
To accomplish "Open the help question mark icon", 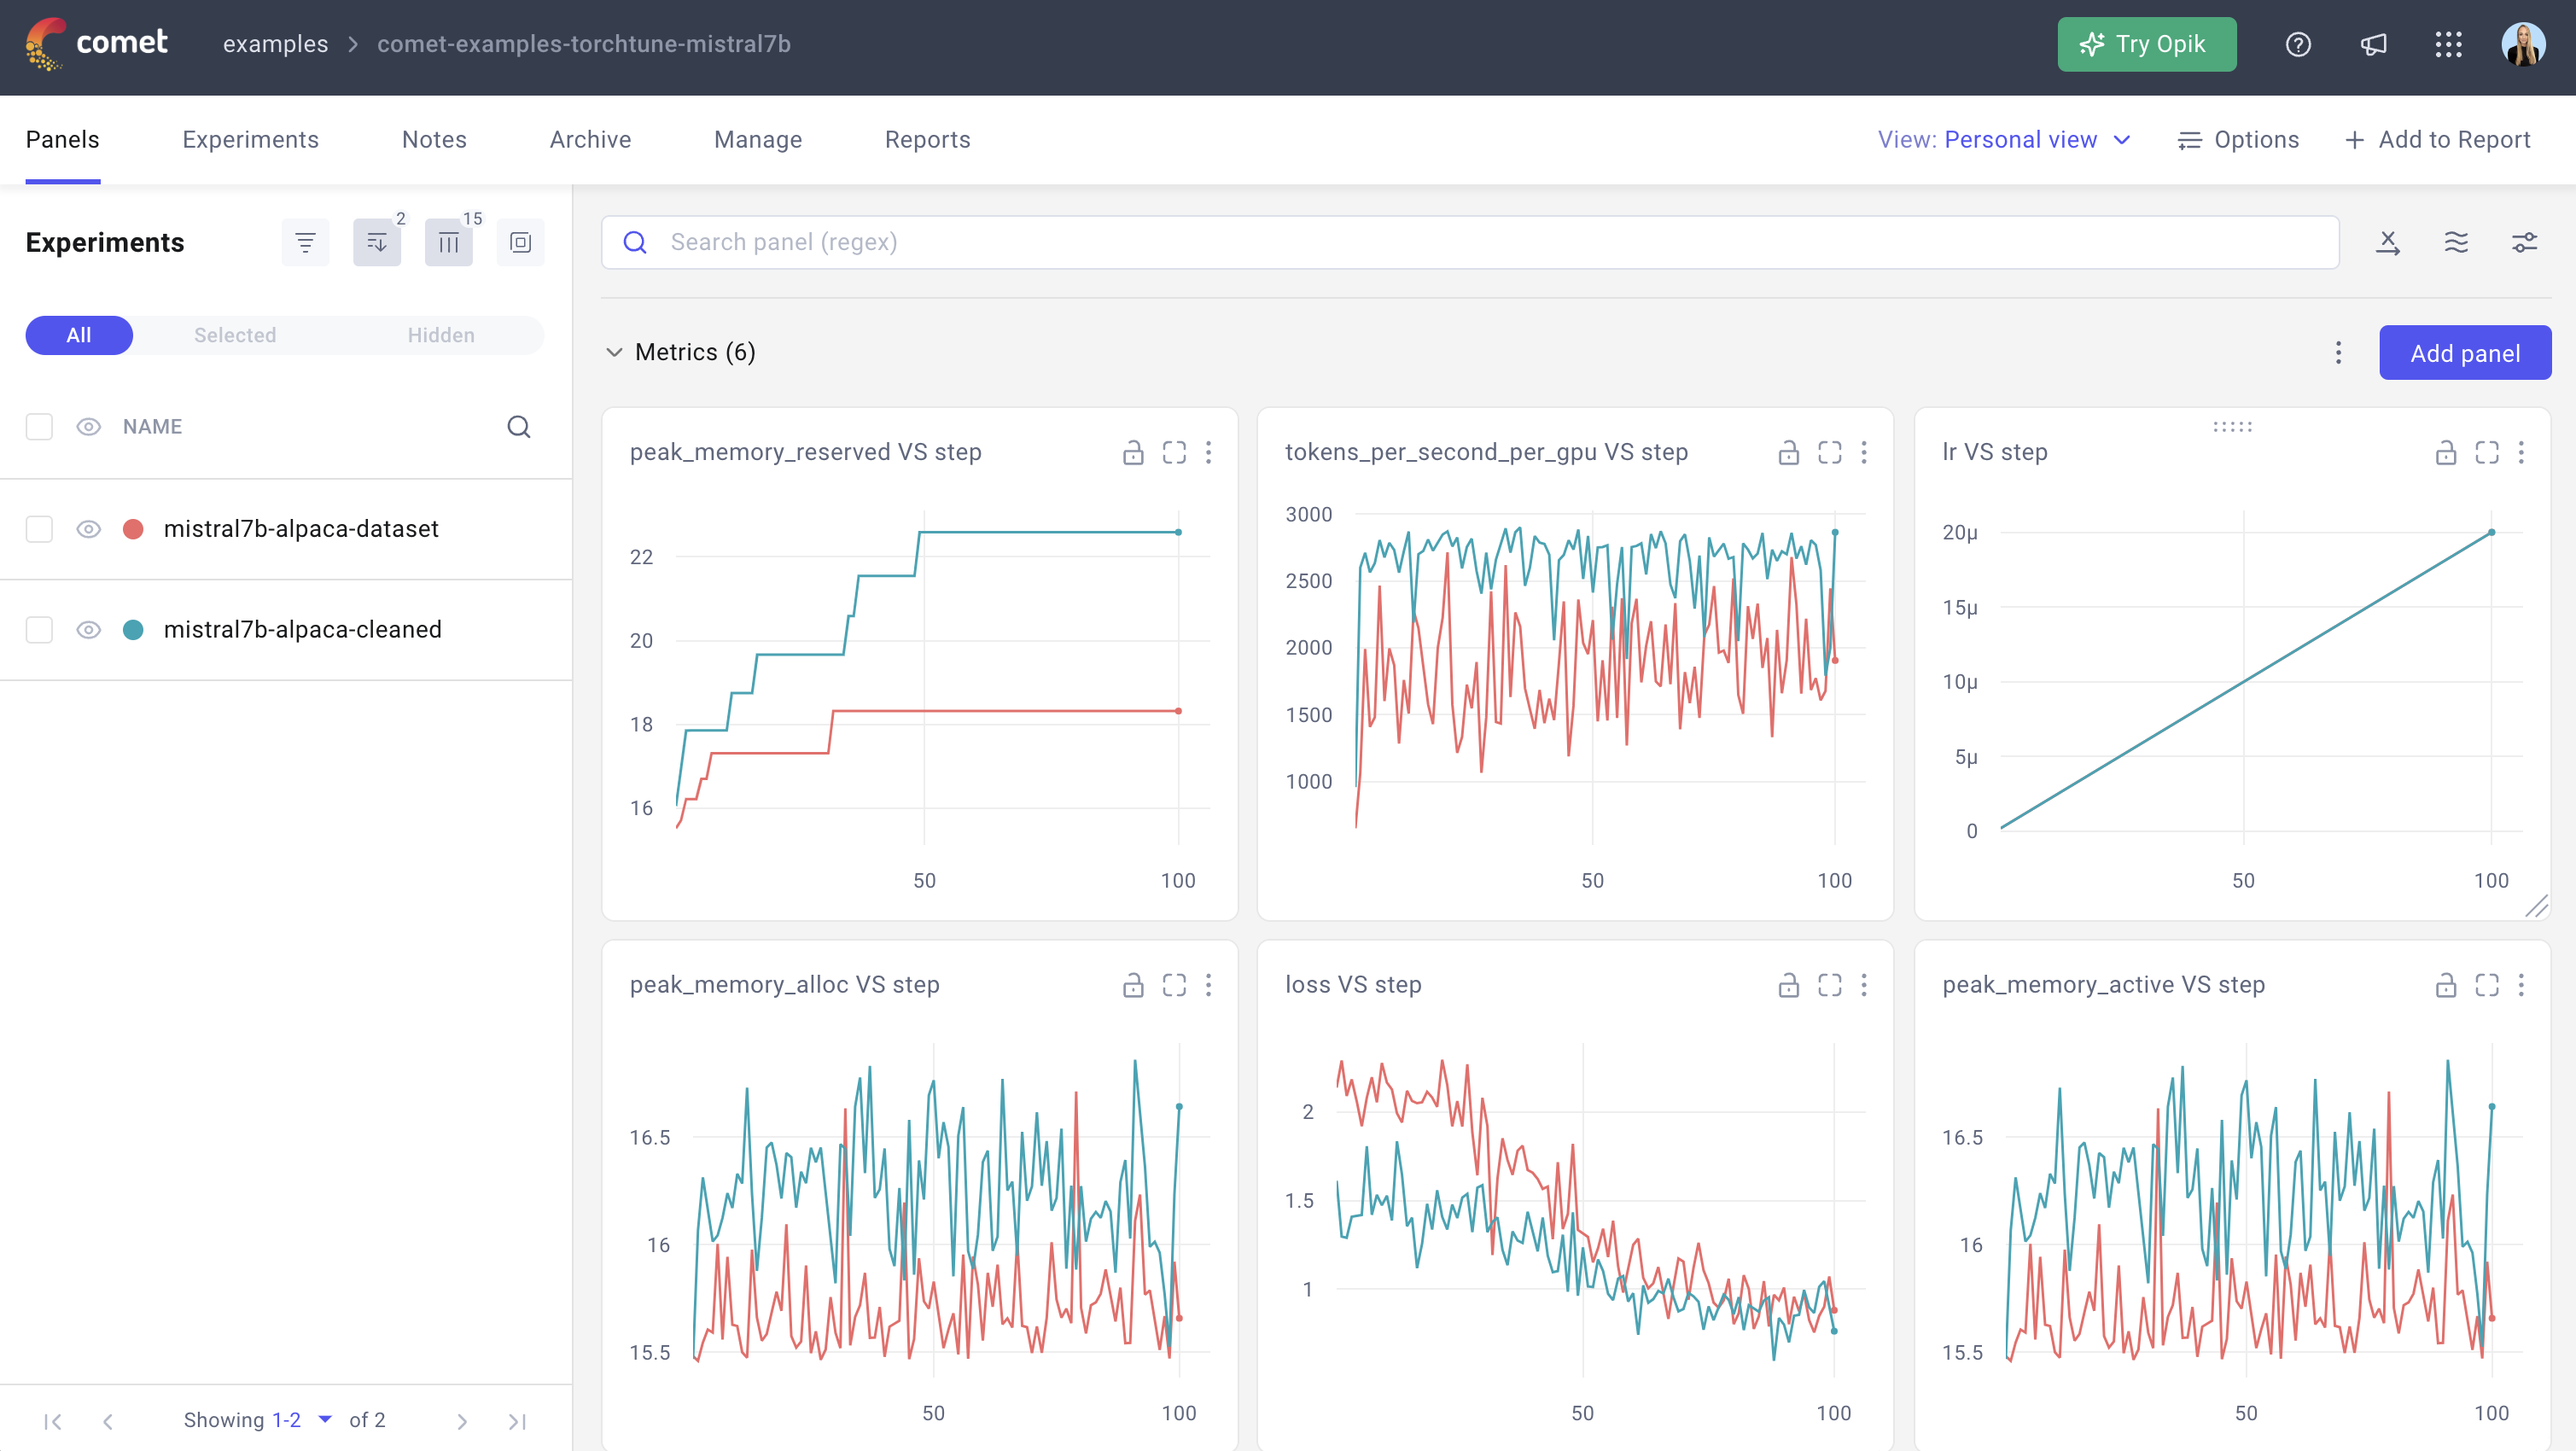I will (x=2298, y=44).
